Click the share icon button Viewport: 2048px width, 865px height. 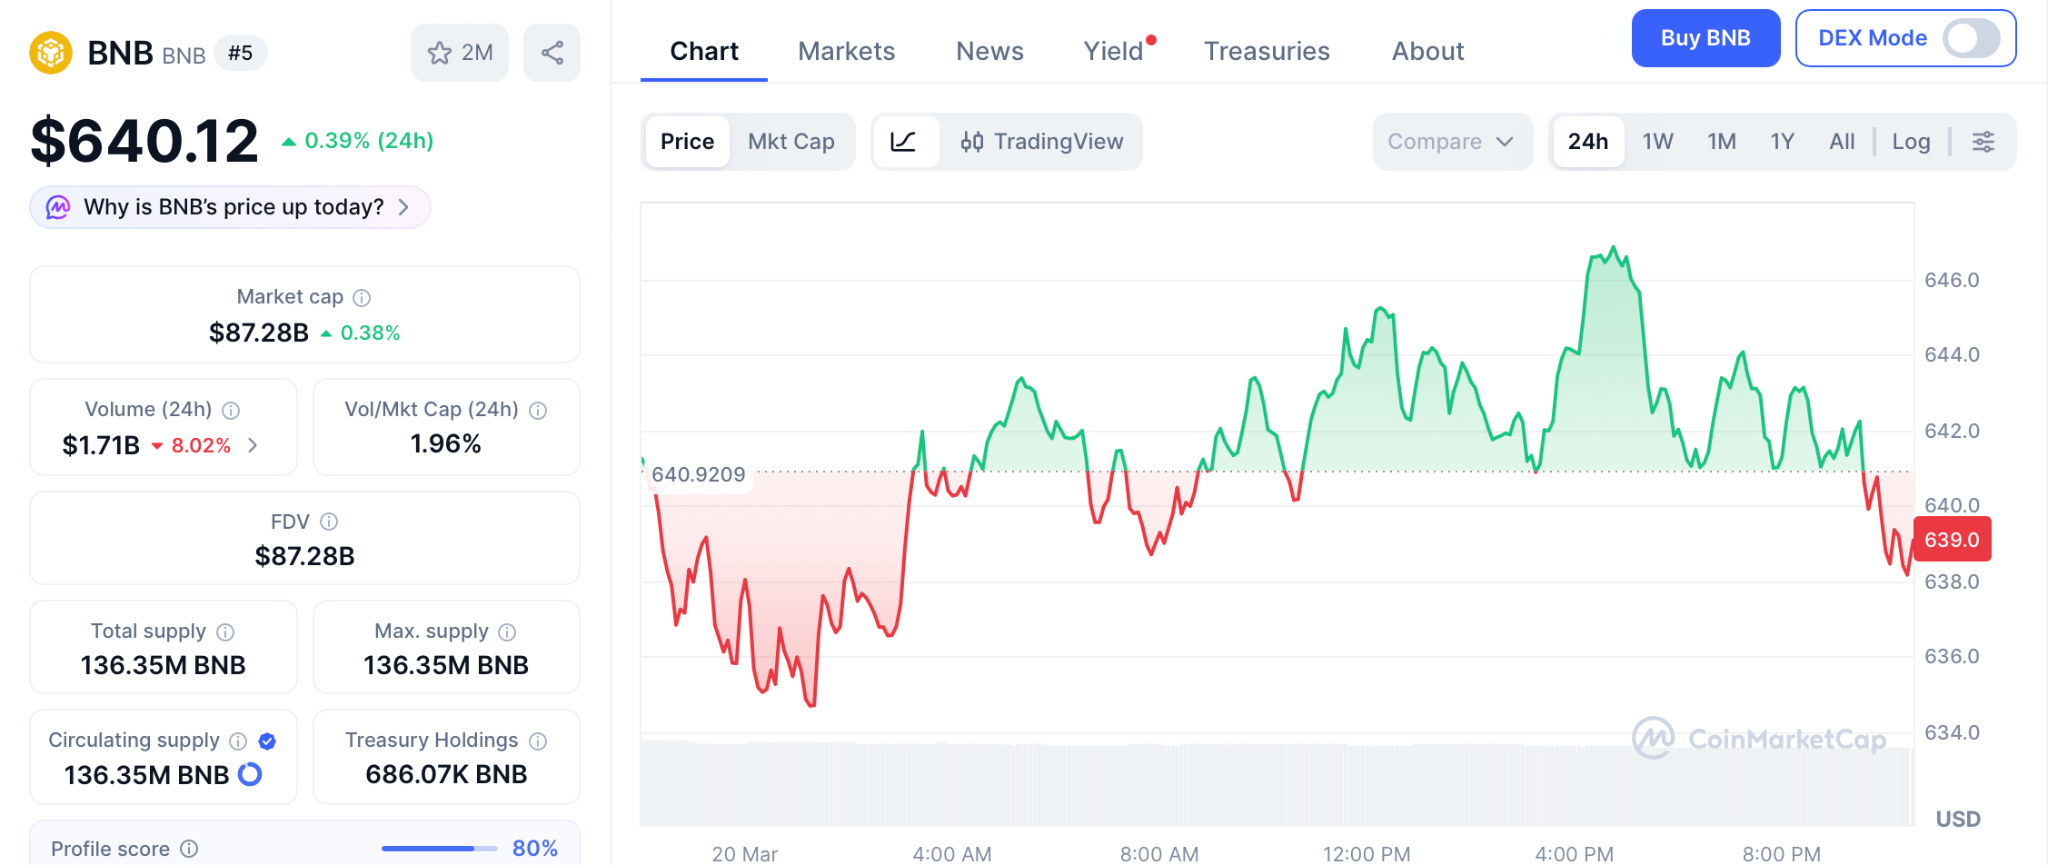click(x=552, y=53)
